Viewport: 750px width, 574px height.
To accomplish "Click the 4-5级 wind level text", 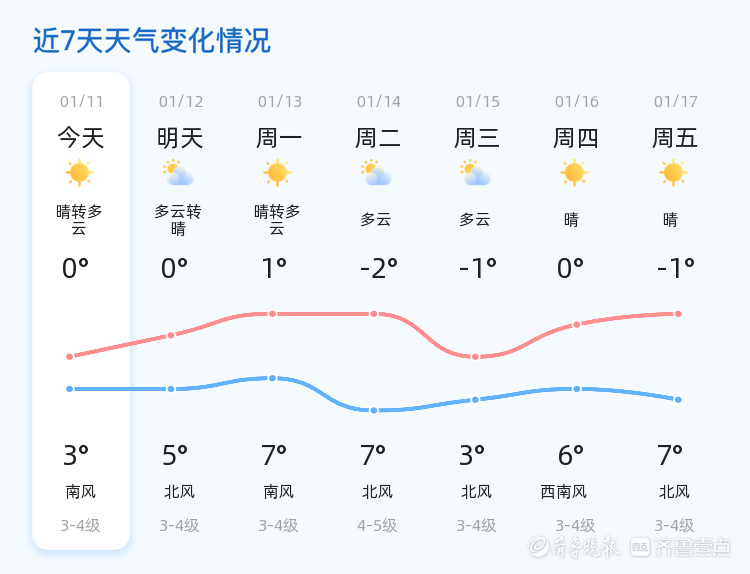I will 377,526.
